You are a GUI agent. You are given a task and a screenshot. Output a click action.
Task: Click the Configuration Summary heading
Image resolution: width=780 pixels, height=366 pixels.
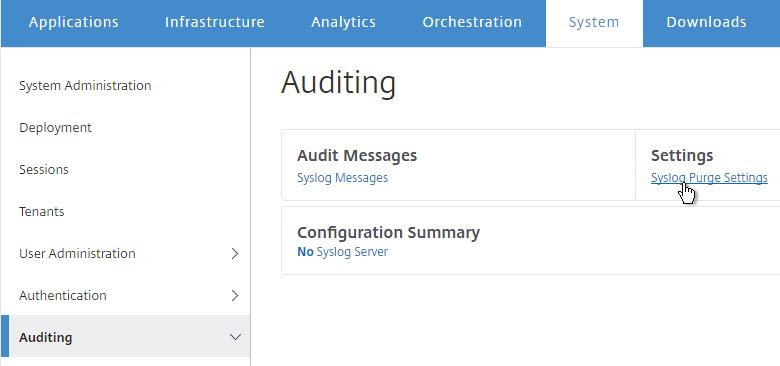pos(388,232)
